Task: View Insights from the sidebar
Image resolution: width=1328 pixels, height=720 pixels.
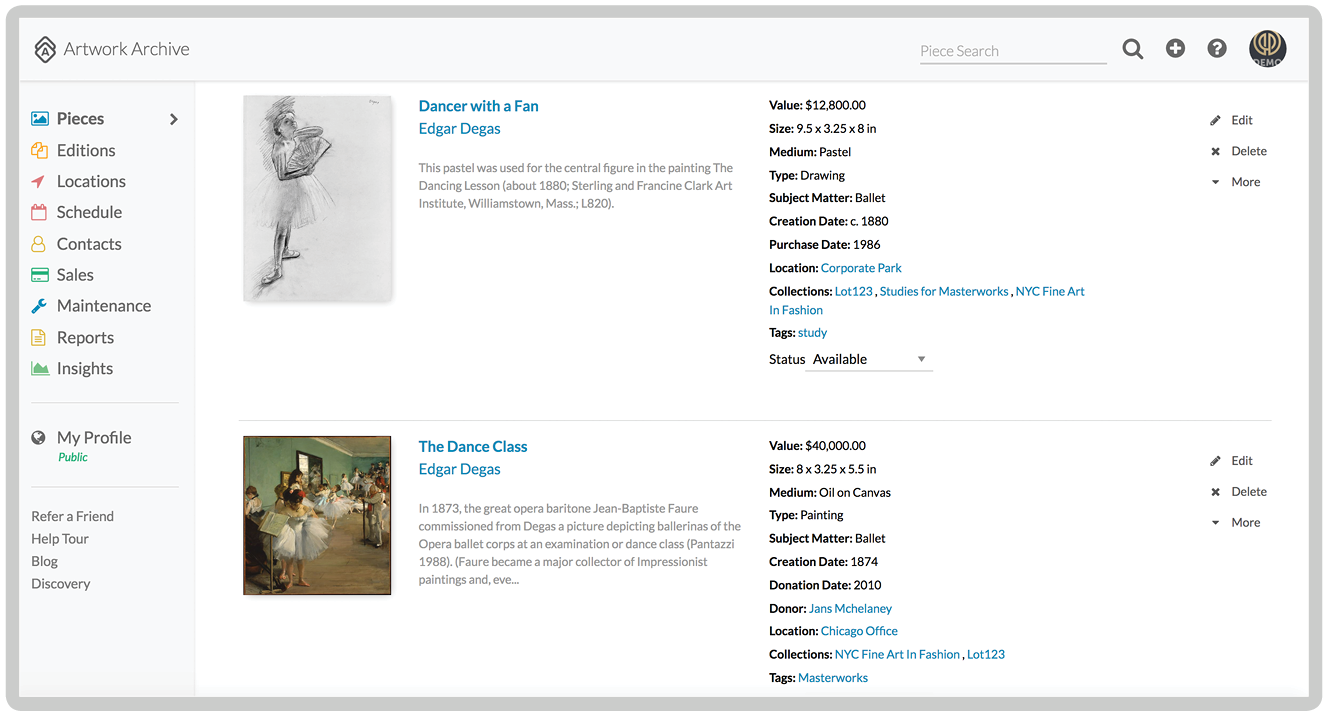Action: (x=84, y=368)
